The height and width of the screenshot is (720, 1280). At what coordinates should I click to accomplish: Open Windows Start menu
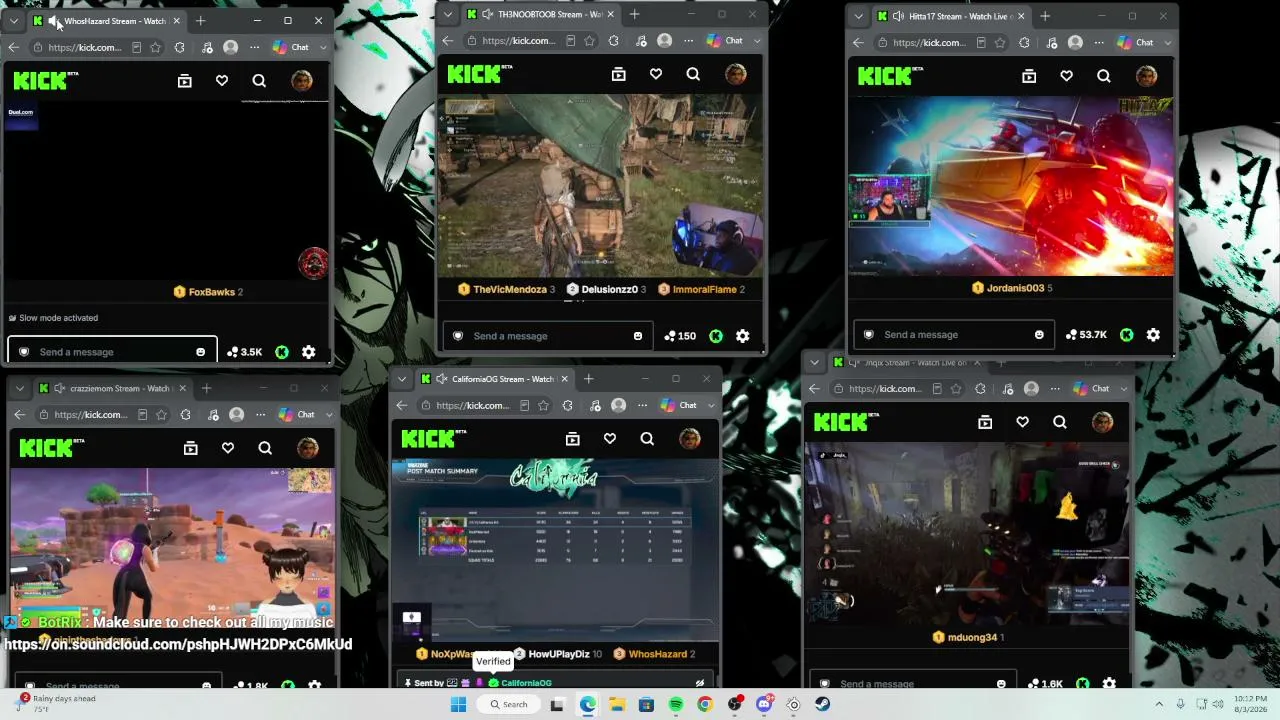pyautogui.click(x=458, y=704)
